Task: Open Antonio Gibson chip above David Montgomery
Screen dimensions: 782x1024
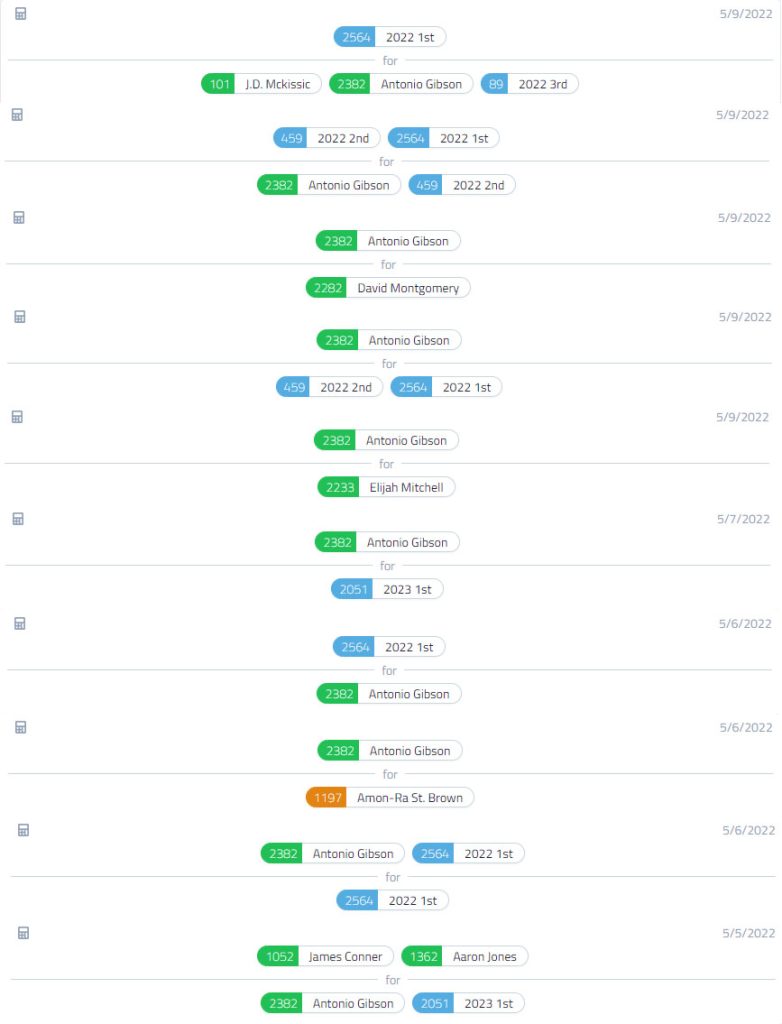Action: pyautogui.click(x=388, y=241)
